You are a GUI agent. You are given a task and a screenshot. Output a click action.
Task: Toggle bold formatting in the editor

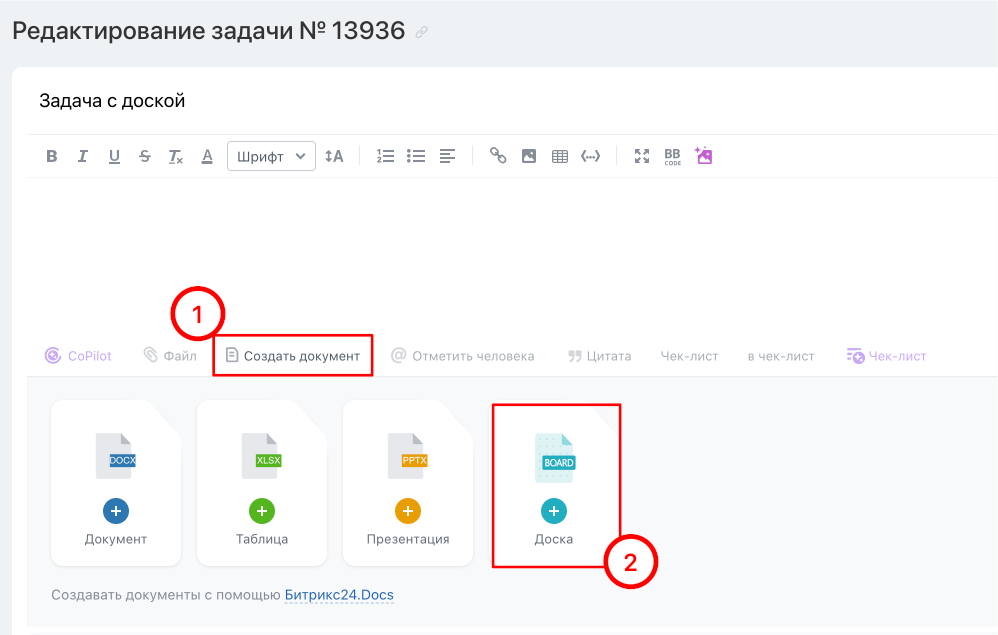[x=51, y=155]
